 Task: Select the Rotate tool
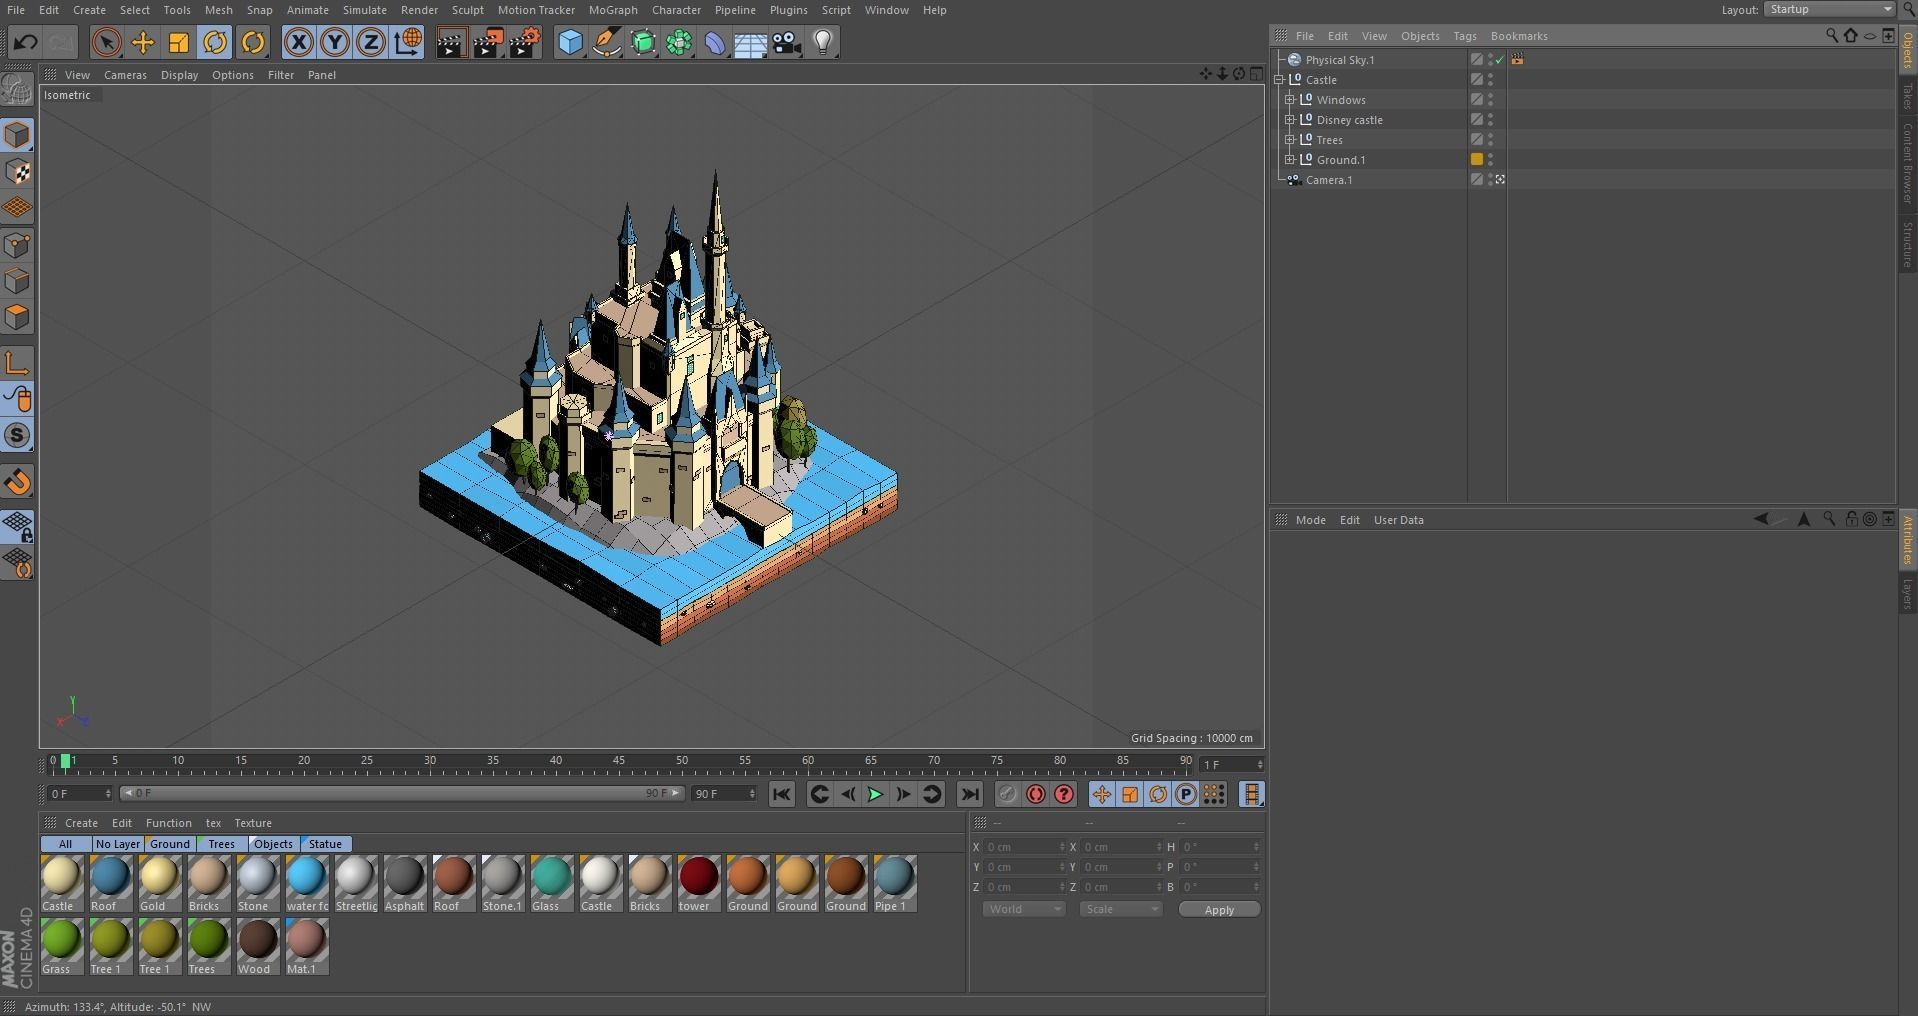(215, 42)
